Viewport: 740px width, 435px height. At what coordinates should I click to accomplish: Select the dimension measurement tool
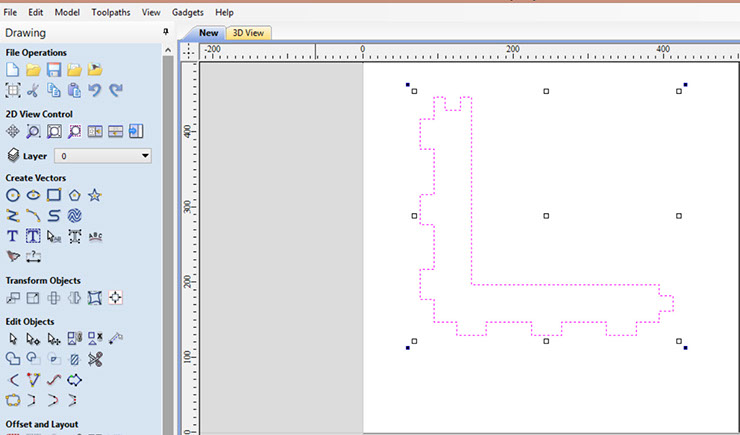[33, 257]
